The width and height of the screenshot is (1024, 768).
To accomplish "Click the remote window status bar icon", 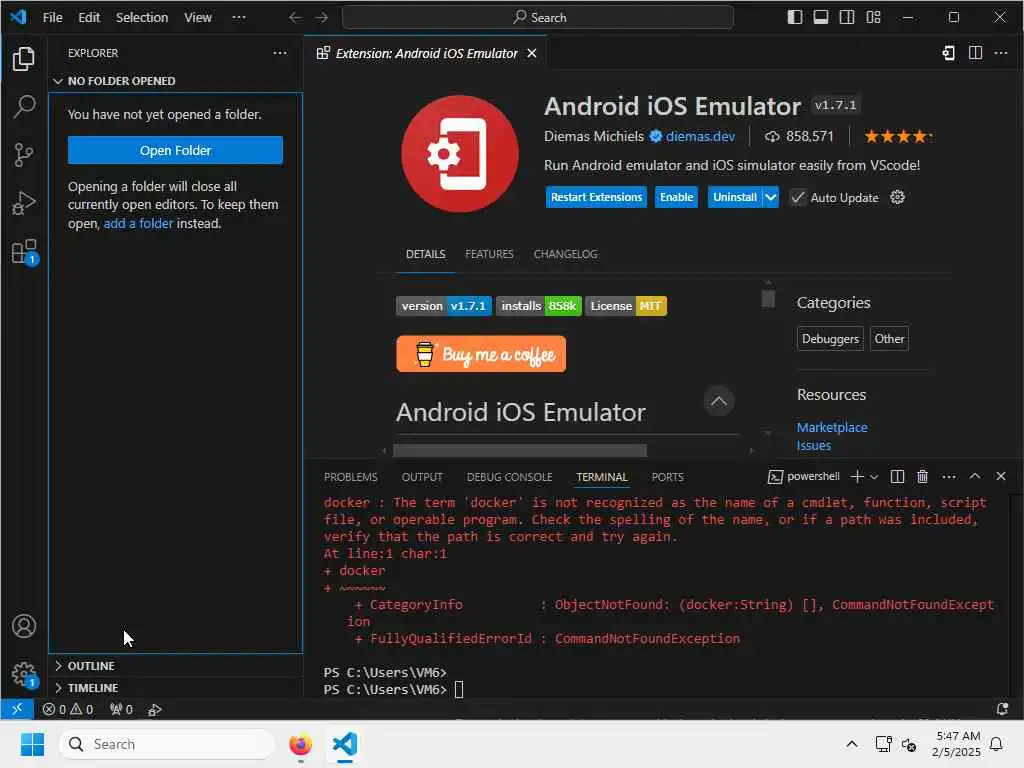I will [17, 709].
